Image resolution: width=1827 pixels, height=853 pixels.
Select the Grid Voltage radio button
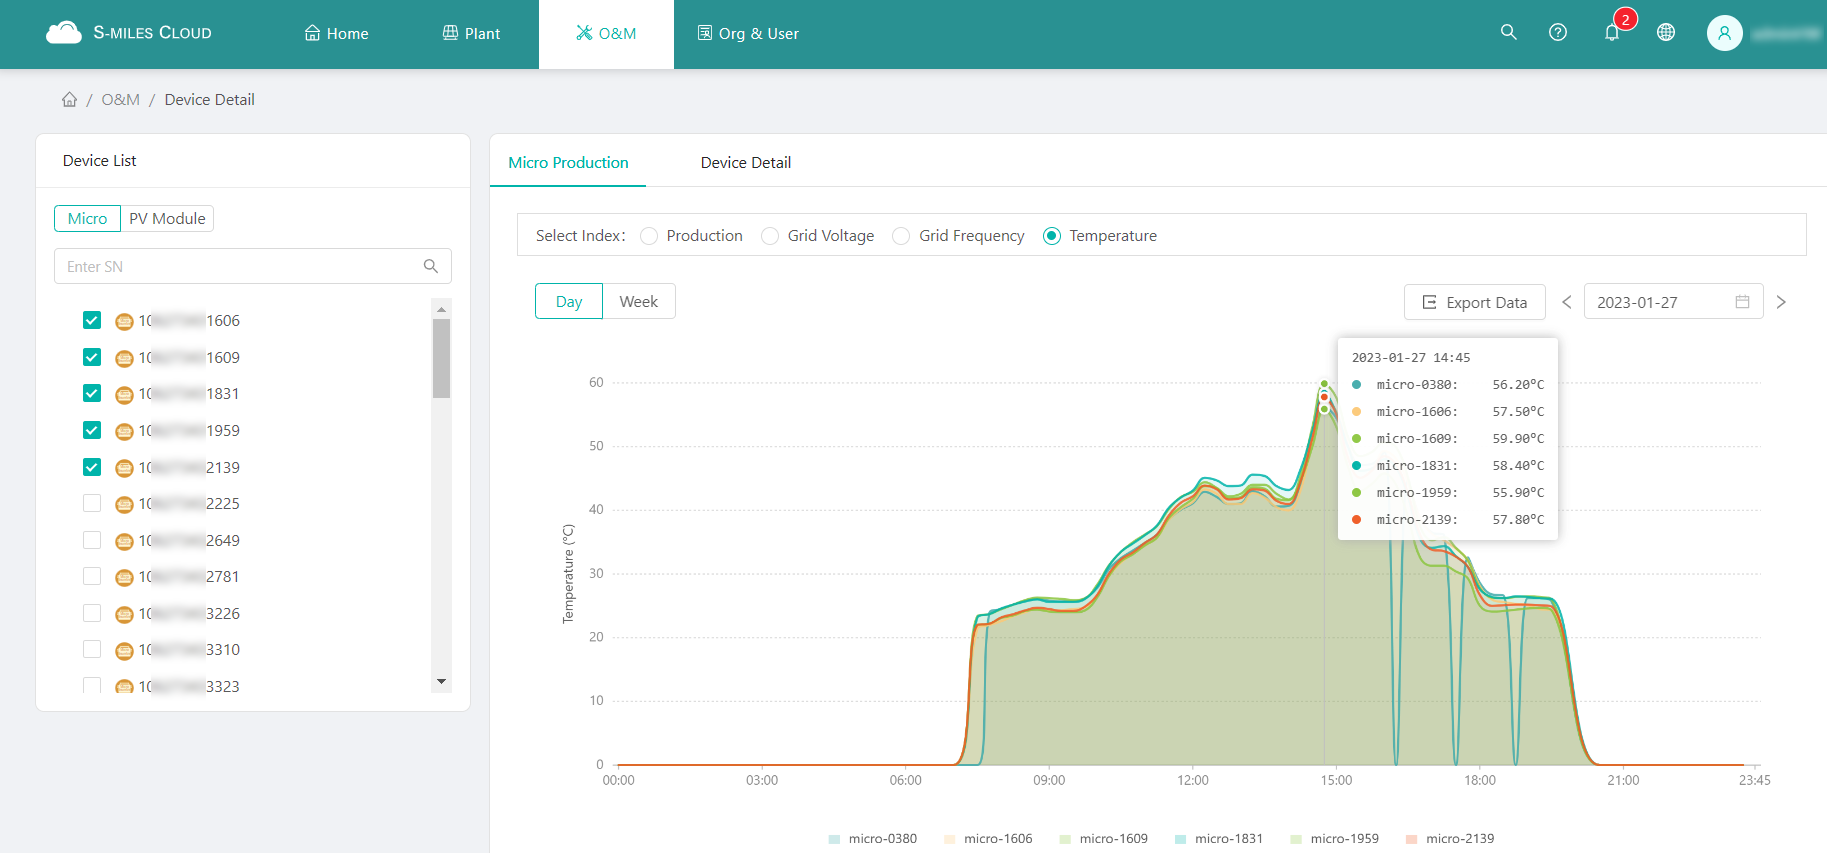(770, 236)
